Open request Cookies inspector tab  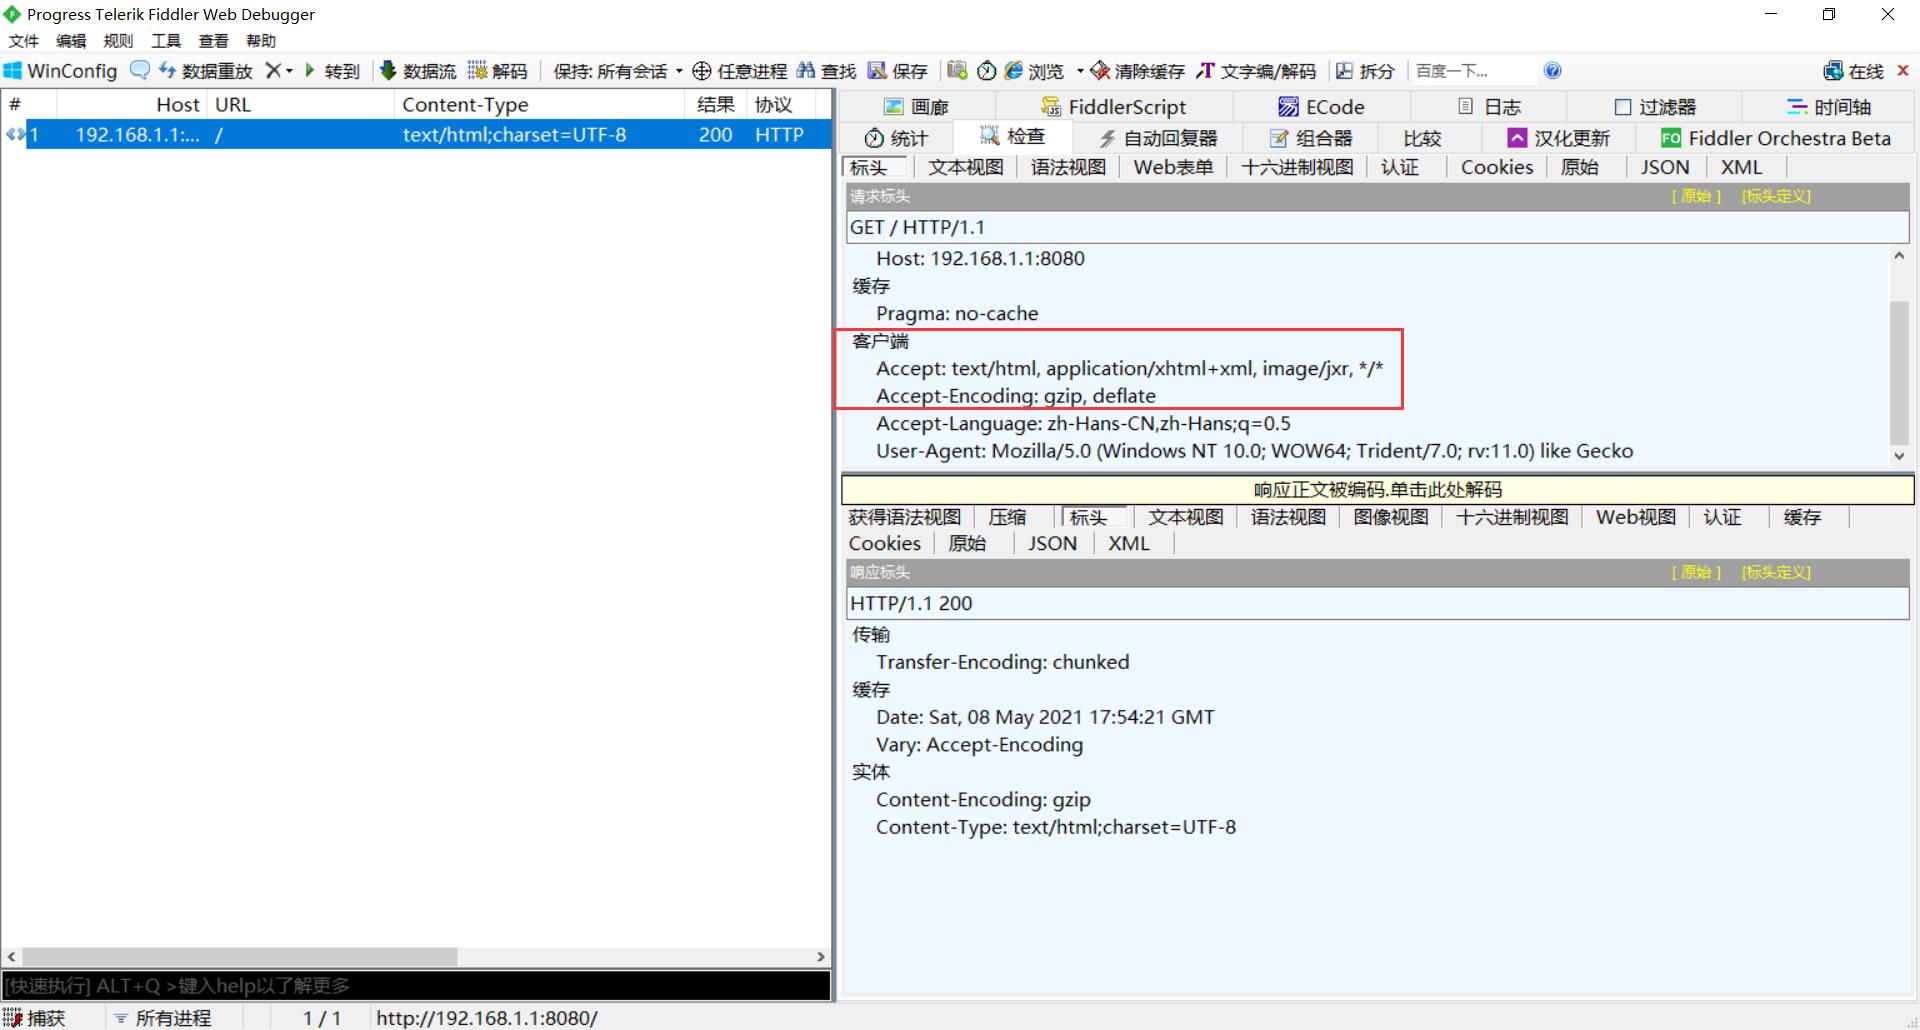(1497, 168)
